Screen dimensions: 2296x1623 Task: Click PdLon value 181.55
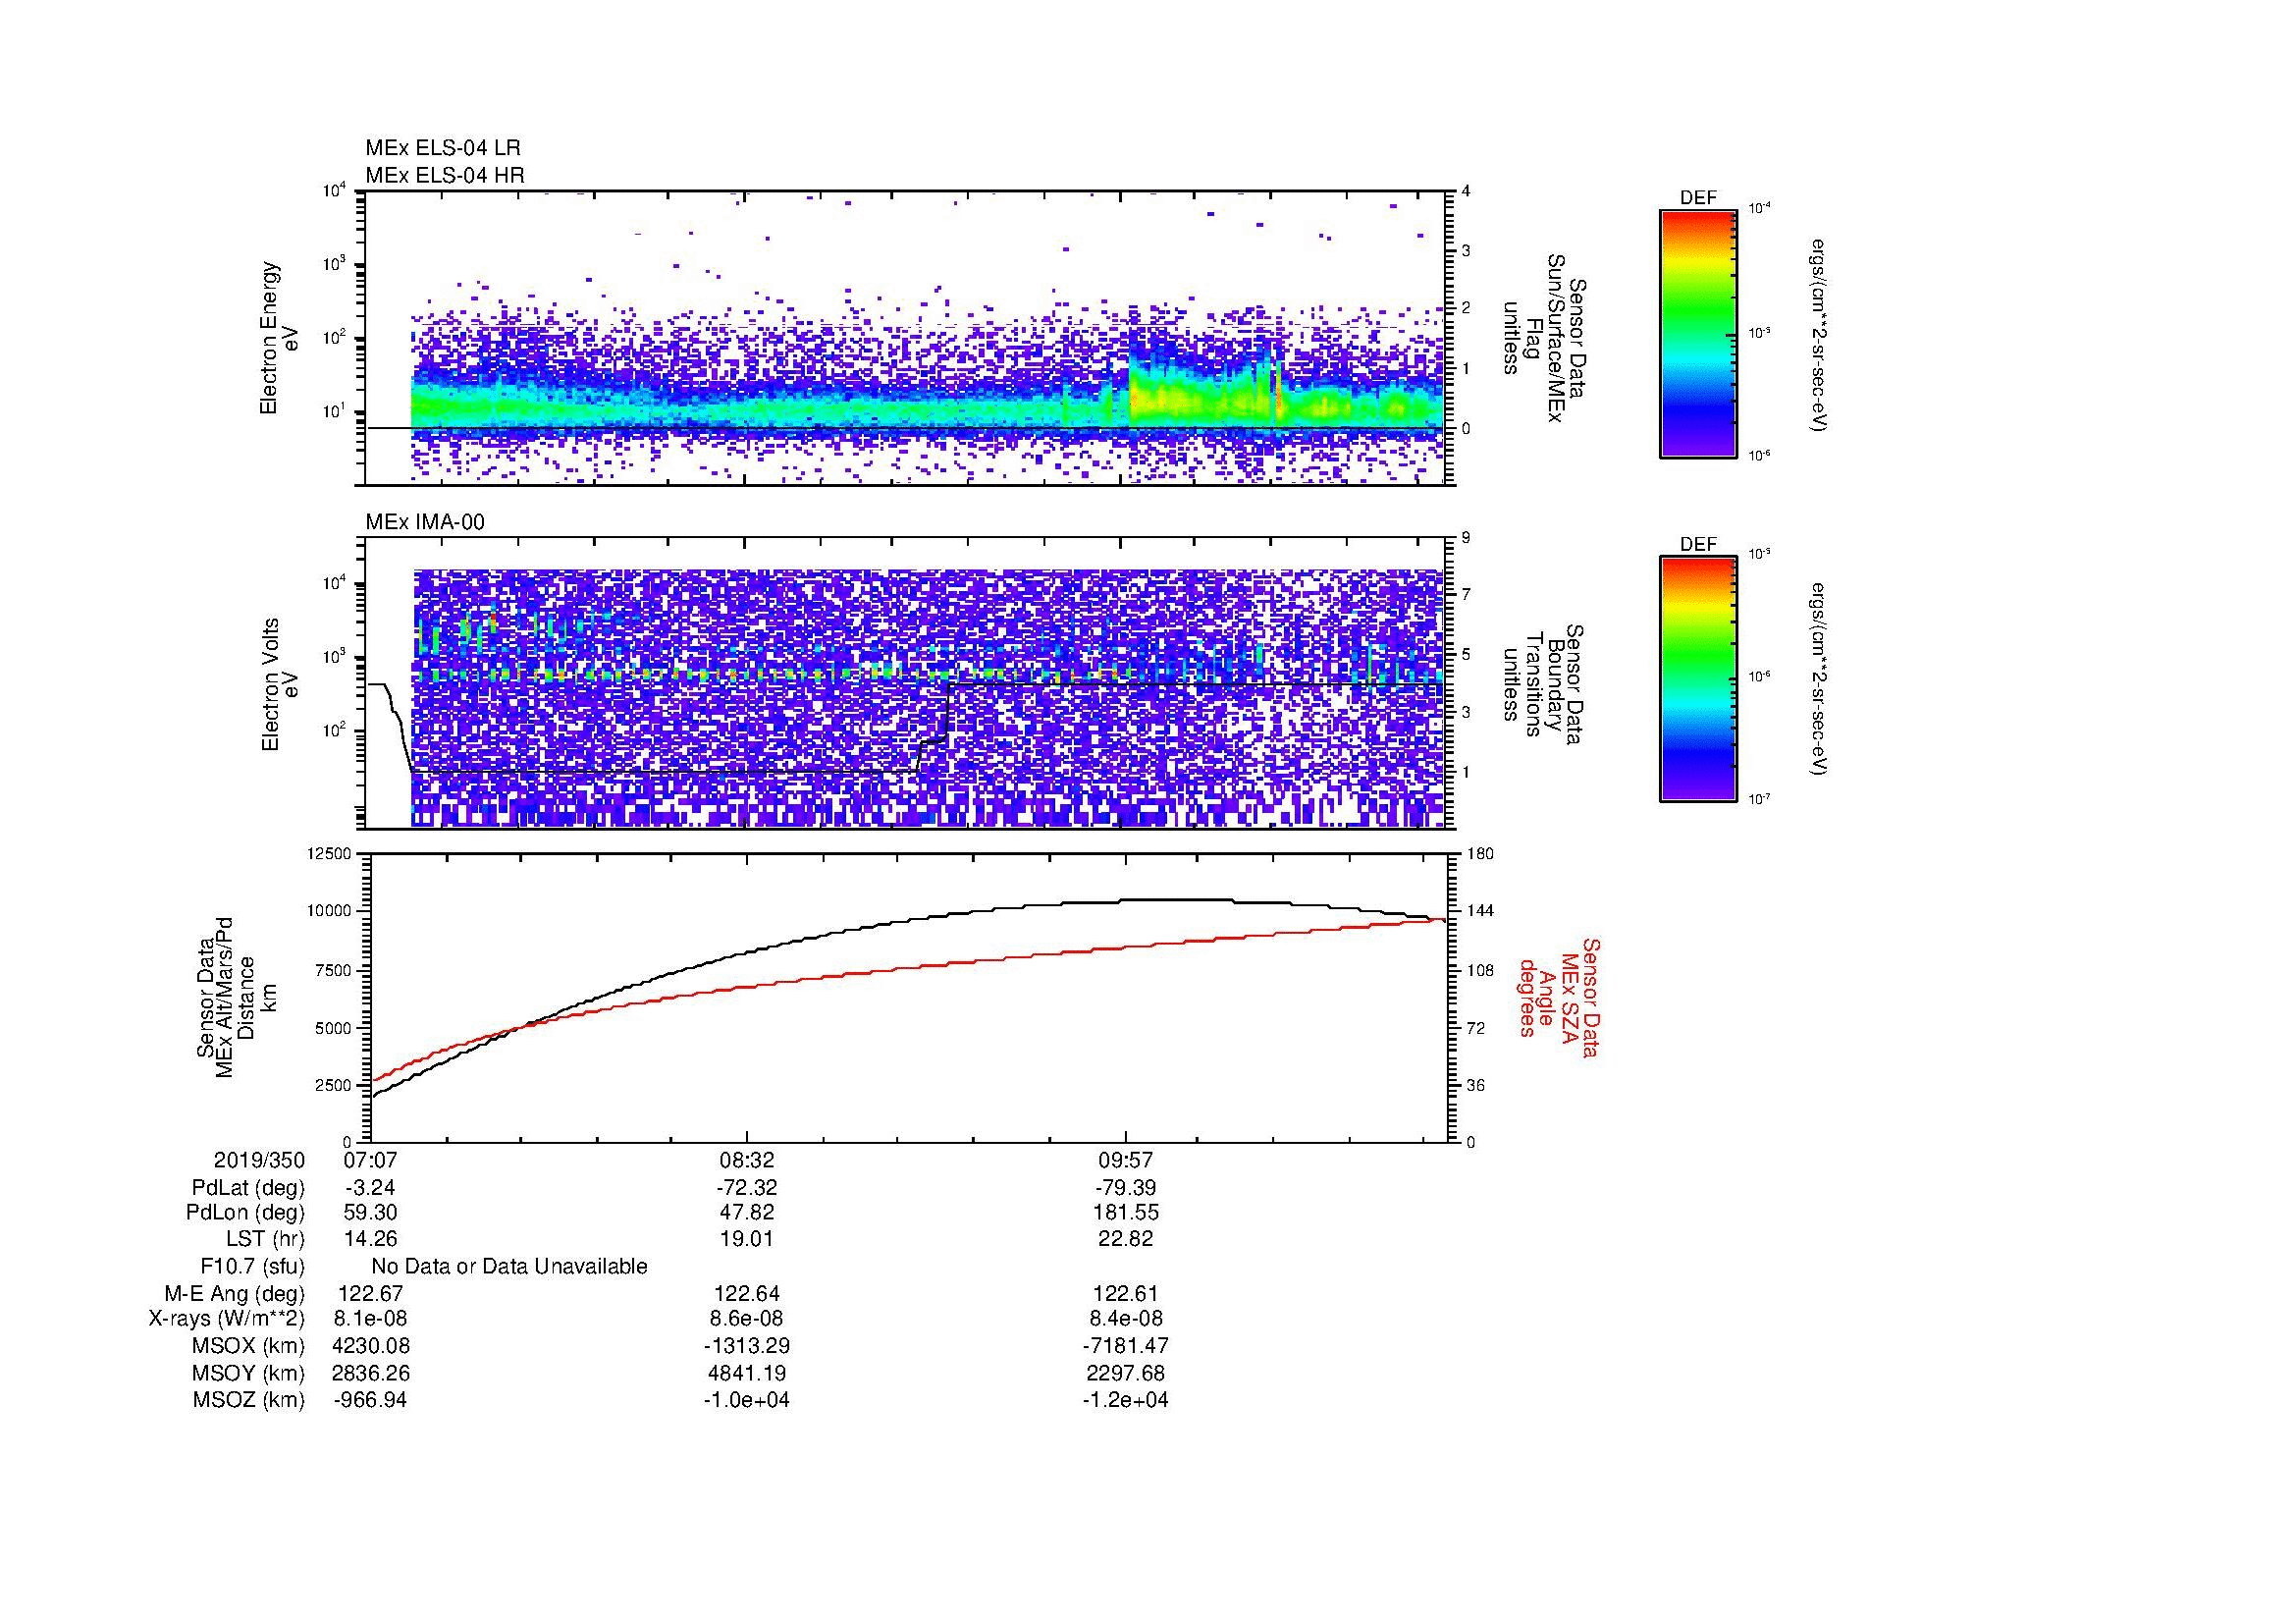(1126, 1212)
